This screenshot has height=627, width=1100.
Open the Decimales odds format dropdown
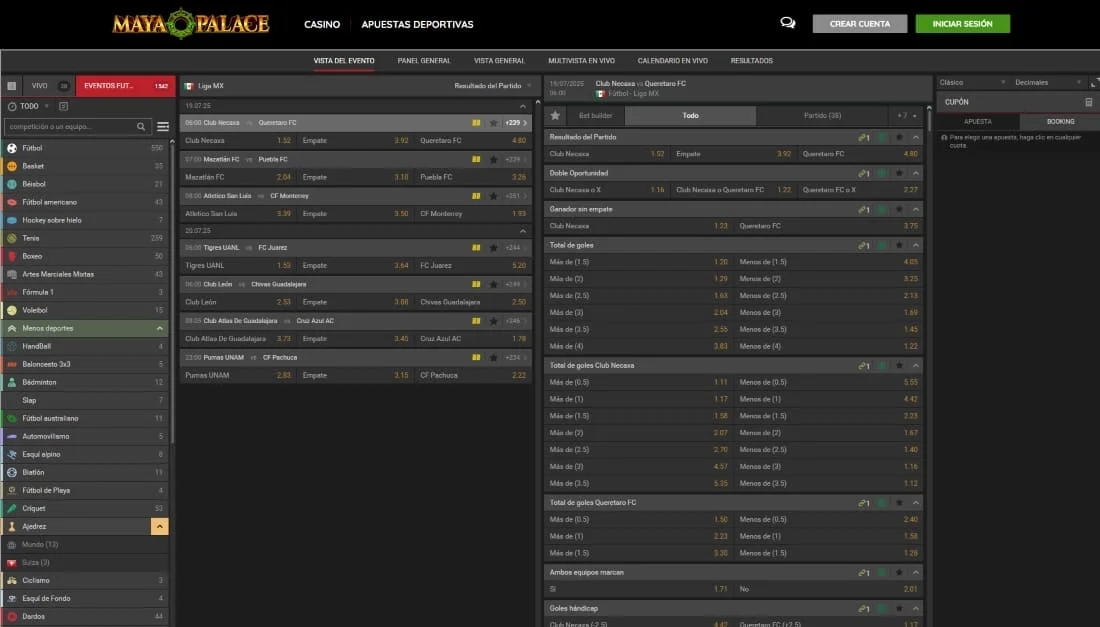(1045, 82)
